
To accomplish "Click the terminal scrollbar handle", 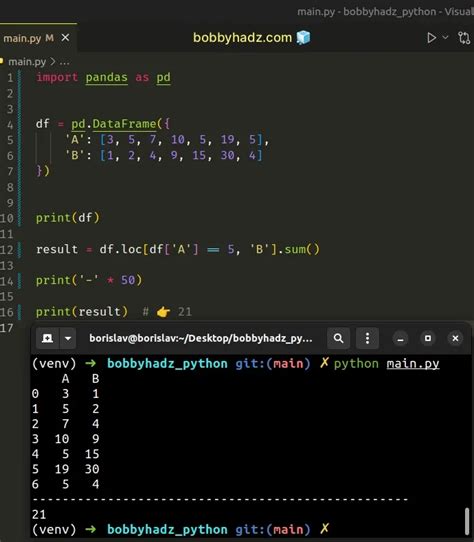I will pos(467,521).
